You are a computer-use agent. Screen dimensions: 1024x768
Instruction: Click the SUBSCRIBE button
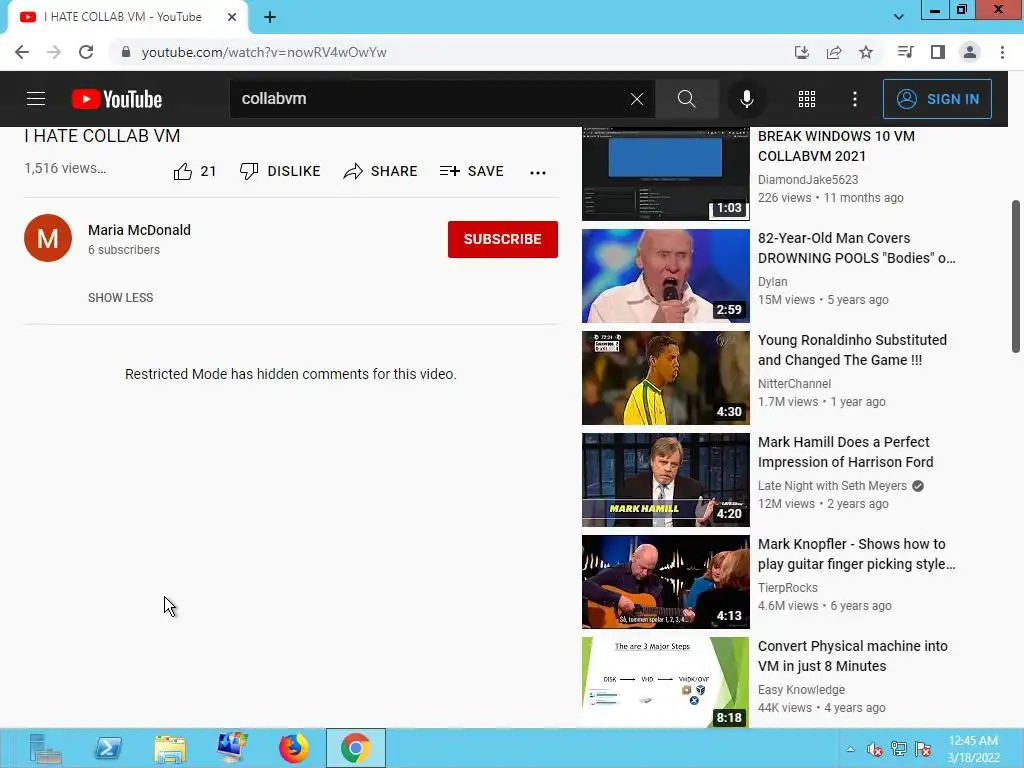[502, 239]
